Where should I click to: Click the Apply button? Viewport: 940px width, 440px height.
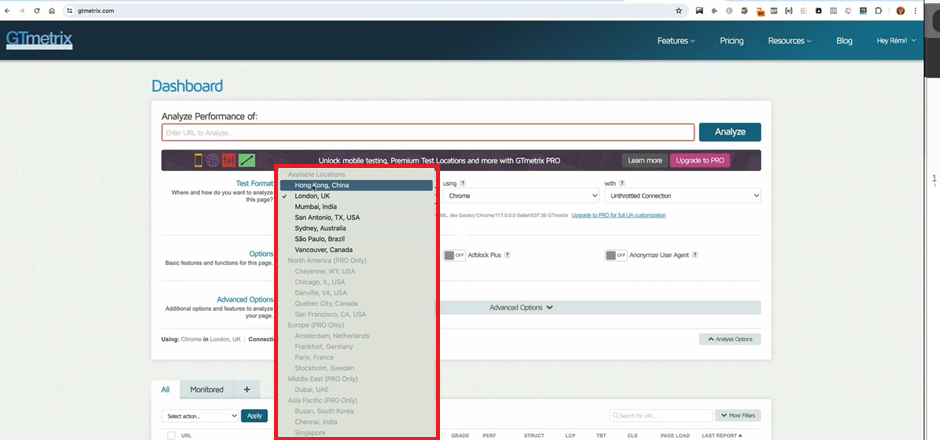click(x=254, y=416)
